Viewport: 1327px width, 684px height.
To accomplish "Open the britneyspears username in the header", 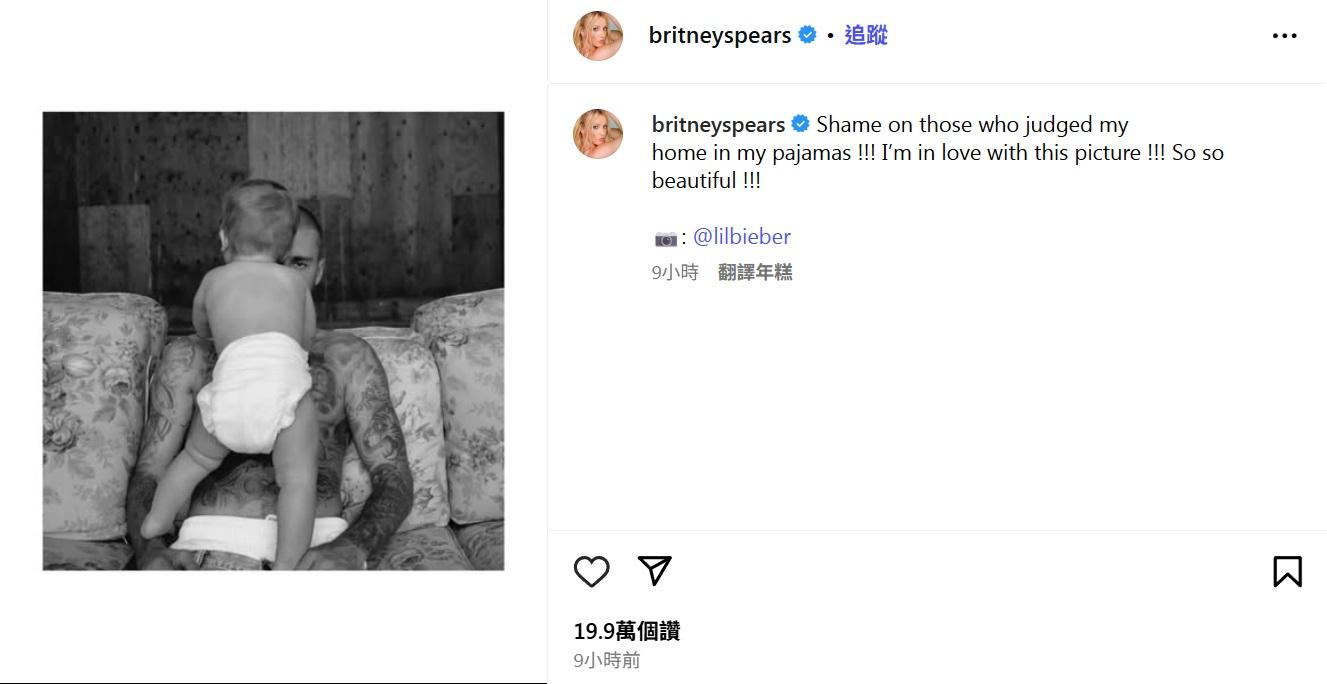I will pos(720,36).
